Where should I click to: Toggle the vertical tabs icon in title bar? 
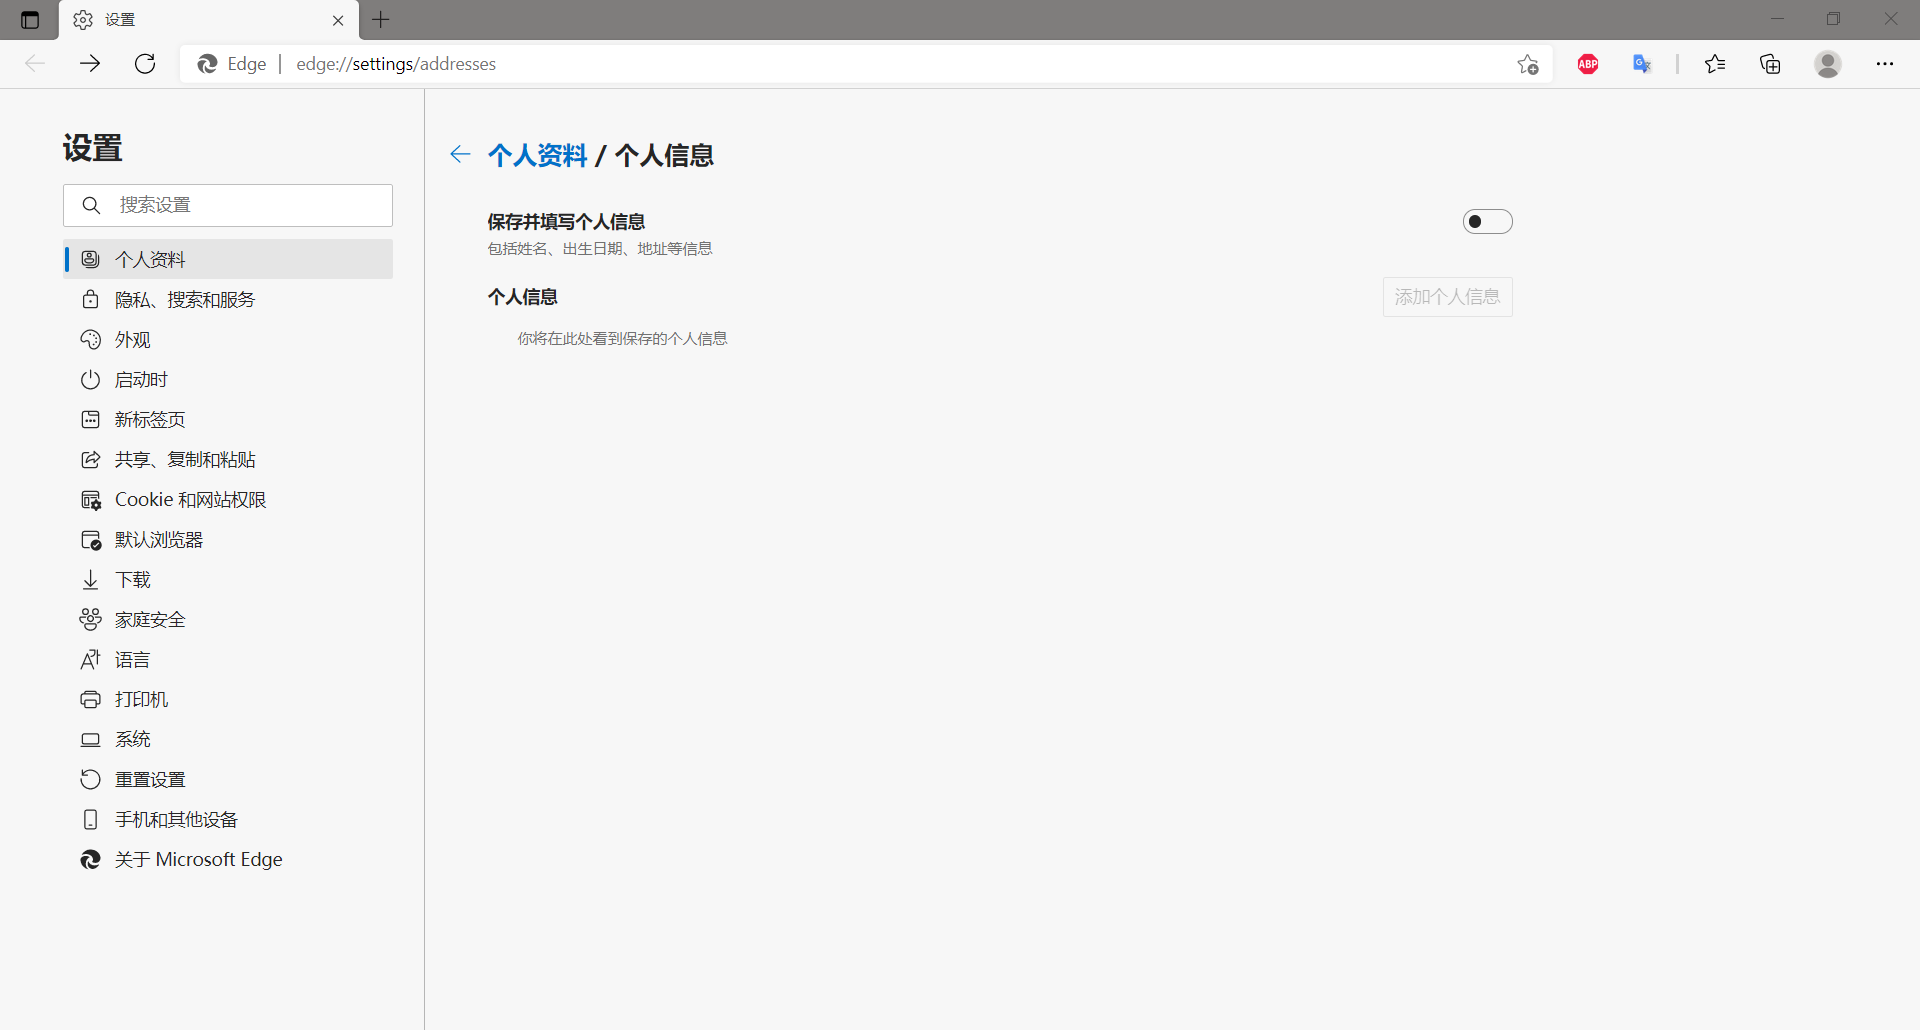(x=30, y=20)
